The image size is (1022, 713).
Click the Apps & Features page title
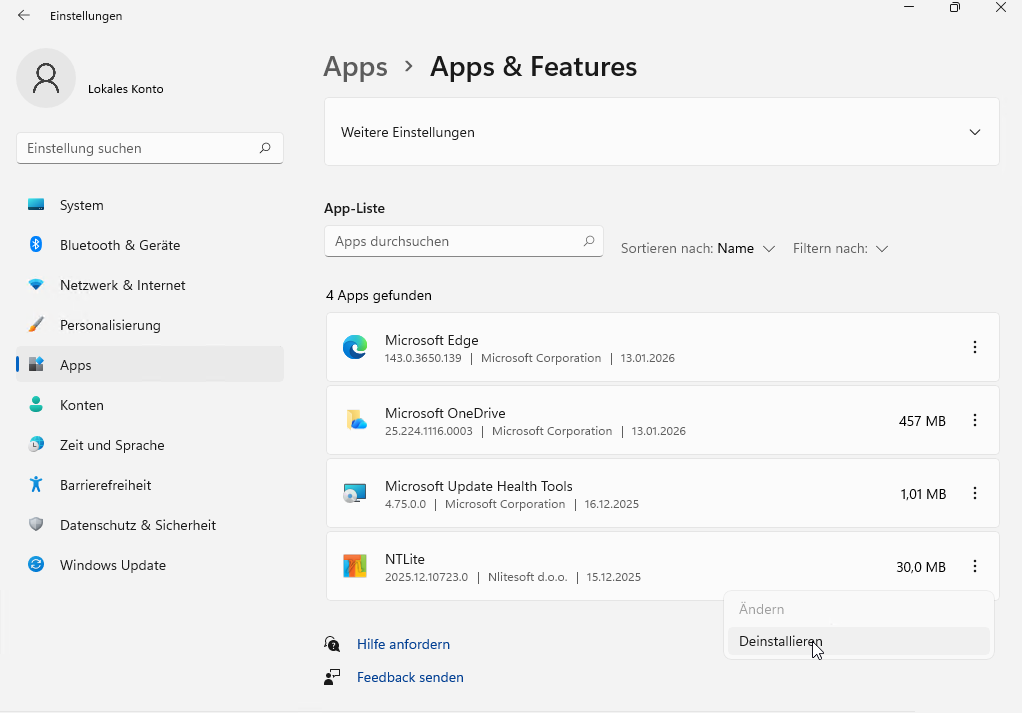click(533, 66)
